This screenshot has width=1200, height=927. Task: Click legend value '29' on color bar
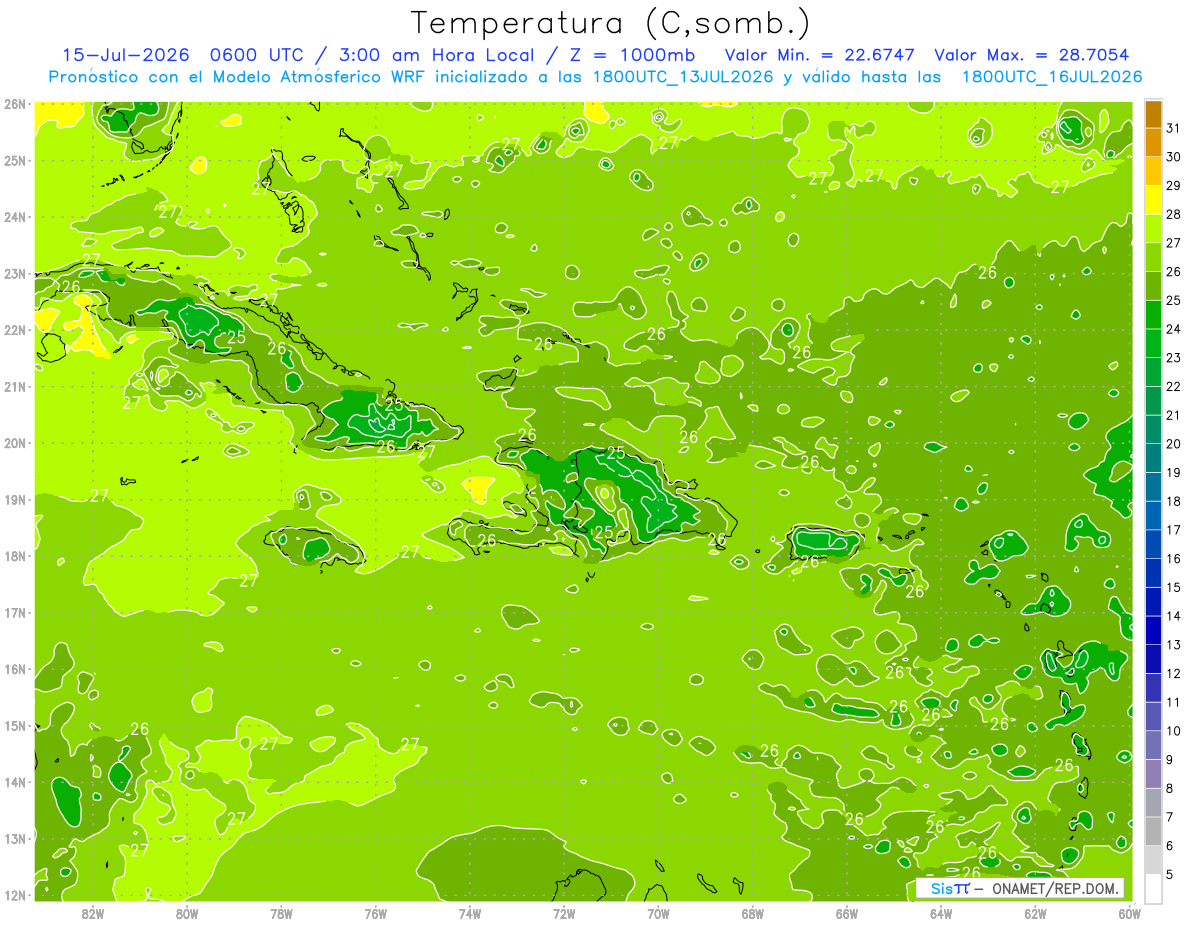(x=1174, y=186)
